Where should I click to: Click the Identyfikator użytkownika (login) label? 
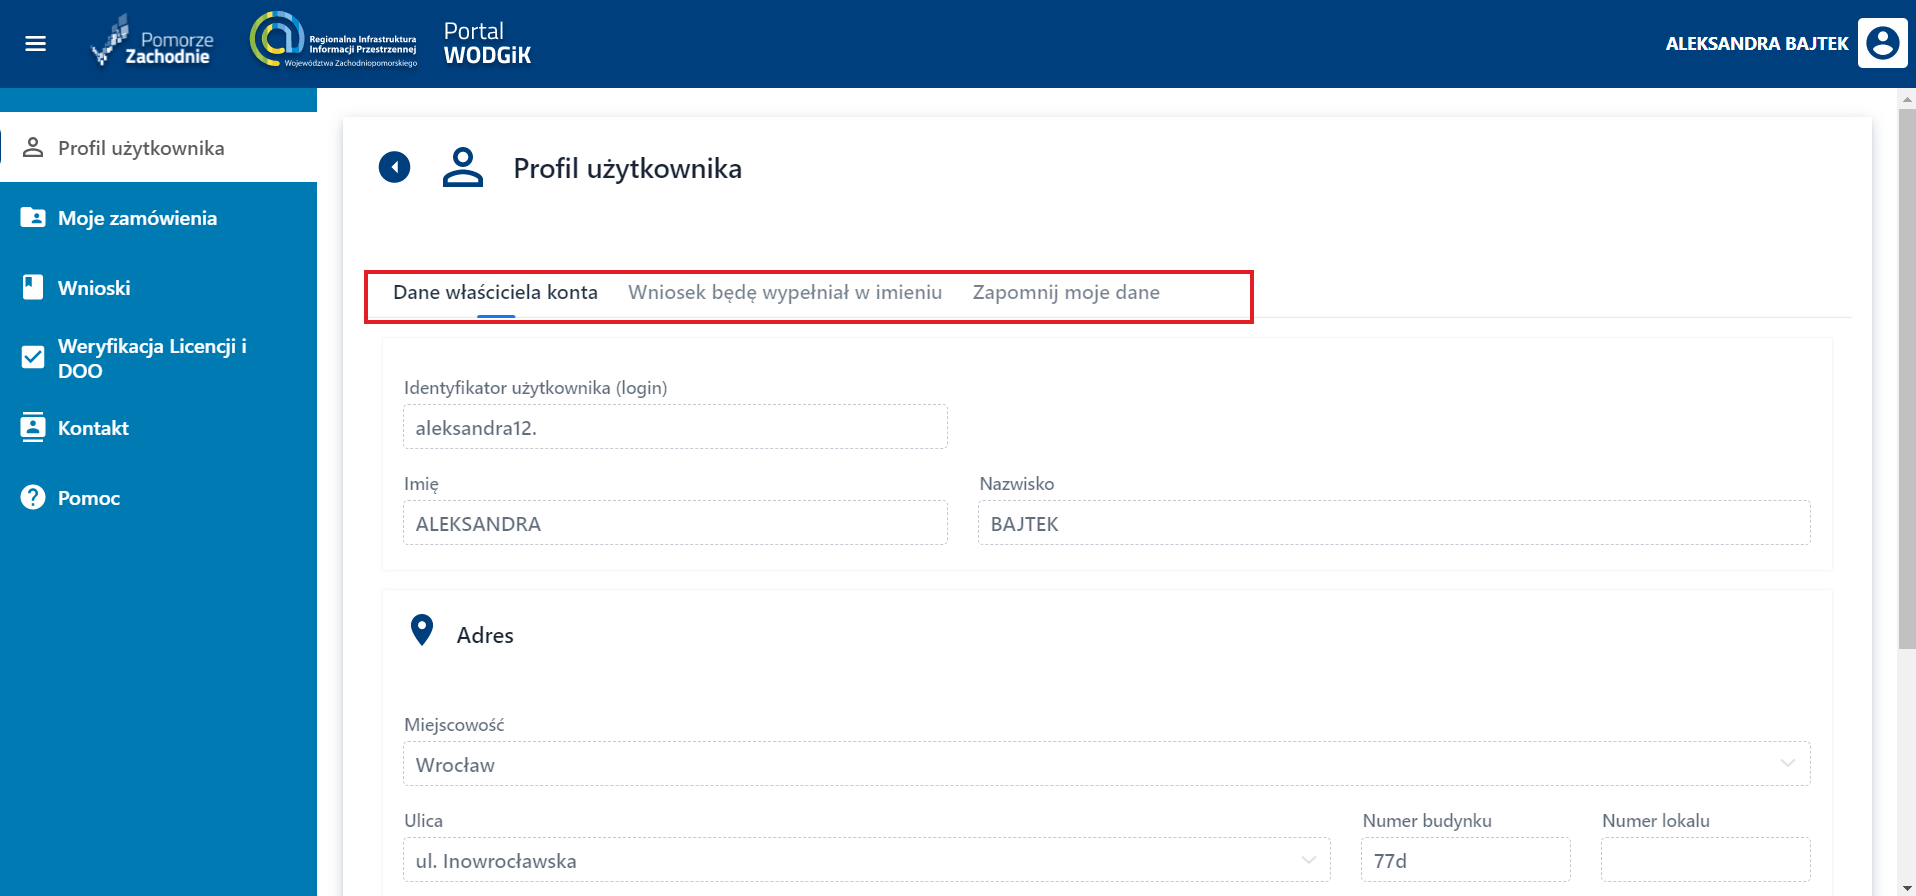535,388
